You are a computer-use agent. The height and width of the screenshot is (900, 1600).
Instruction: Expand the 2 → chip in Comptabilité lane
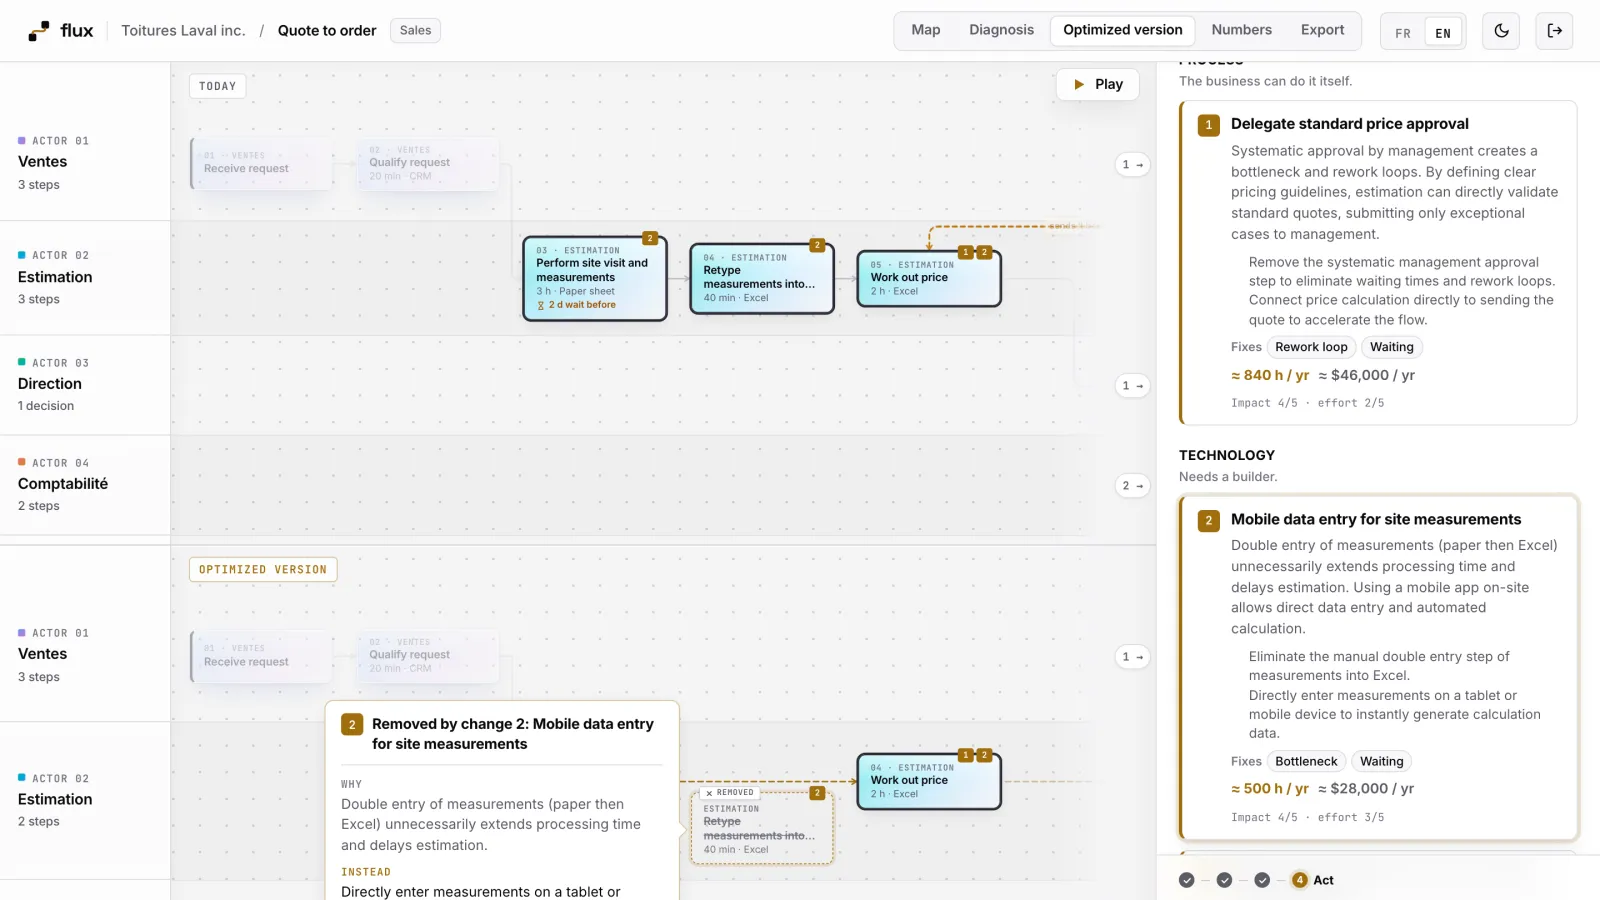pyautogui.click(x=1132, y=486)
